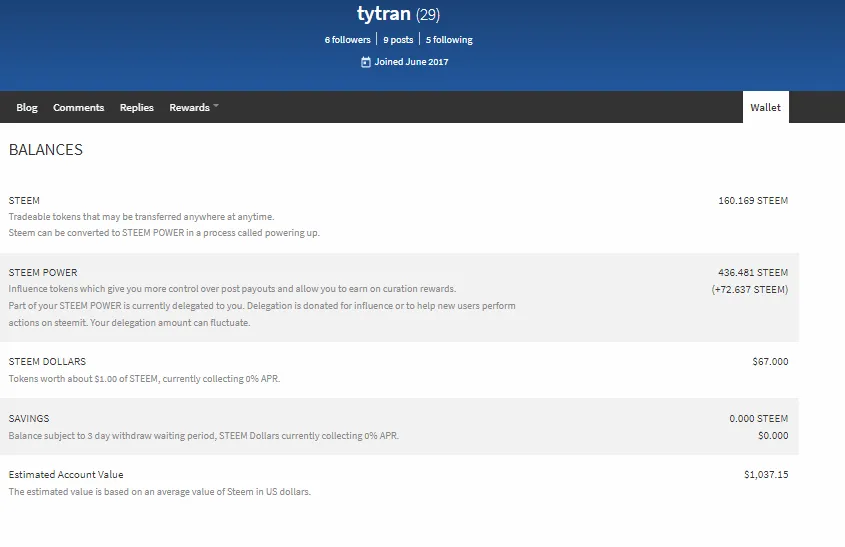Open the $0.000 savings dollars menu

pyautogui.click(x=773, y=435)
